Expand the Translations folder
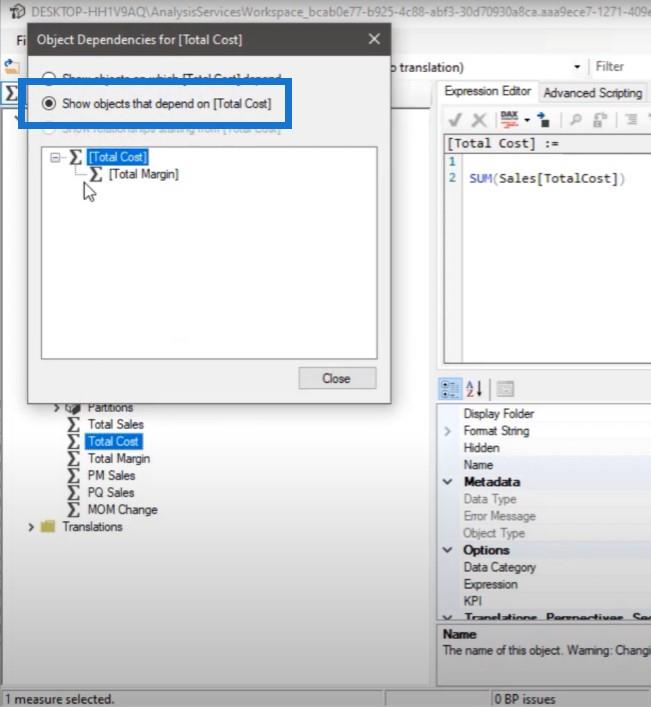The width and height of the screenshot is (651, 707). tap(31, 527)
